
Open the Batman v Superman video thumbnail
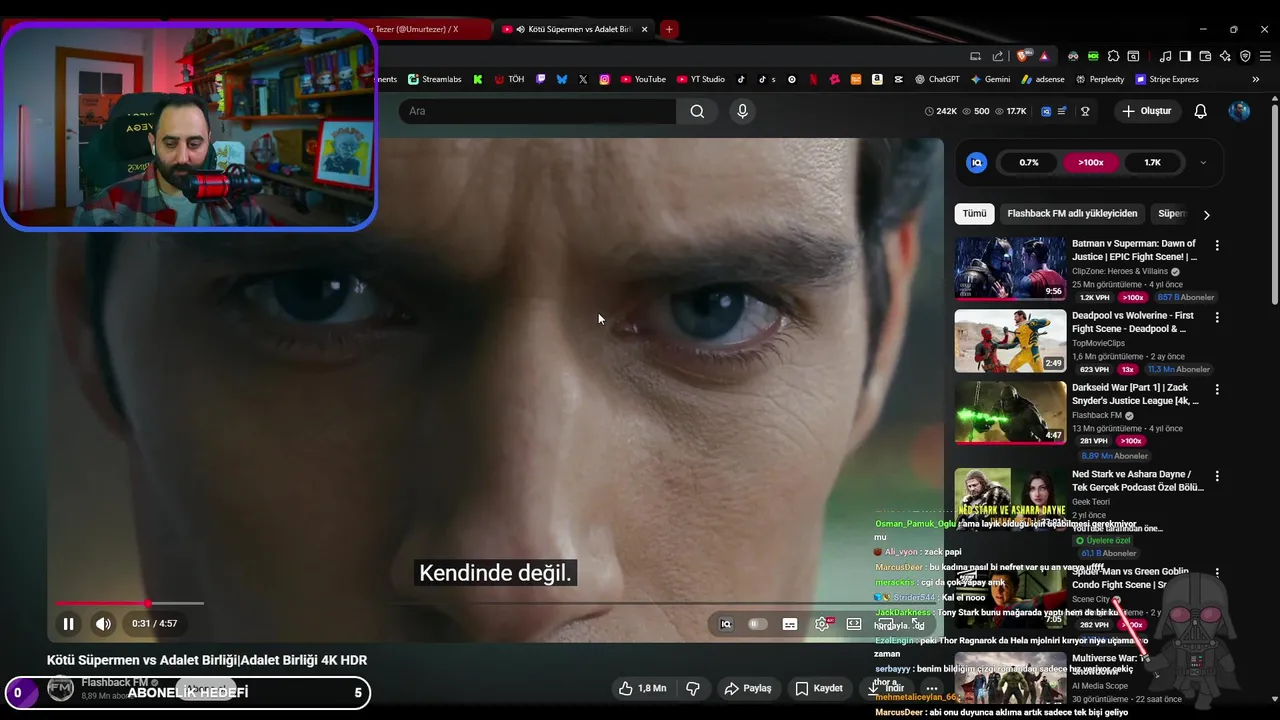pos(1010,268)
